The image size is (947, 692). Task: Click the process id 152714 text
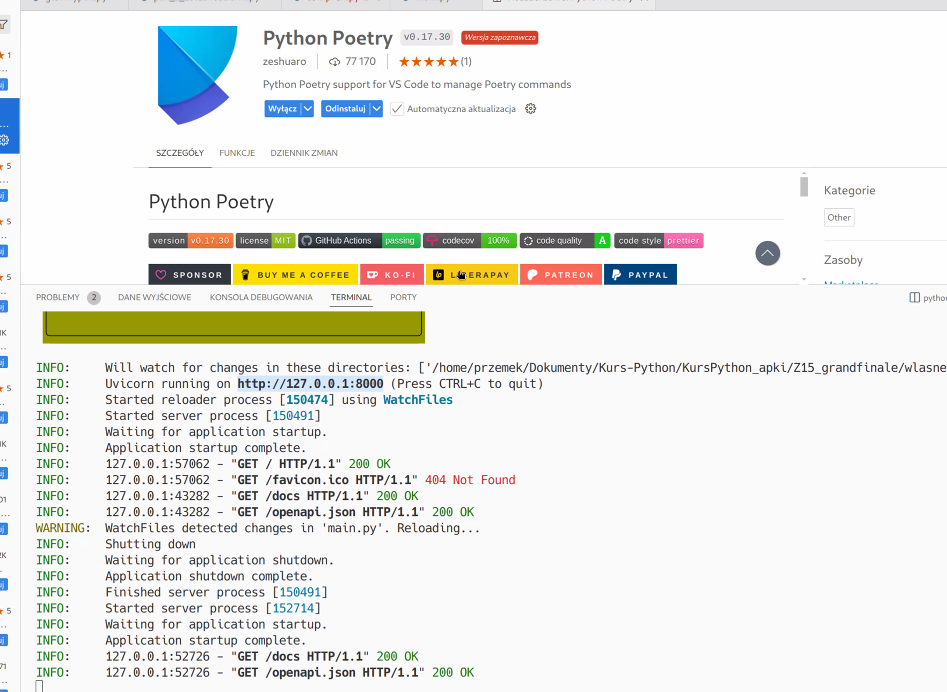pos(293,608)
